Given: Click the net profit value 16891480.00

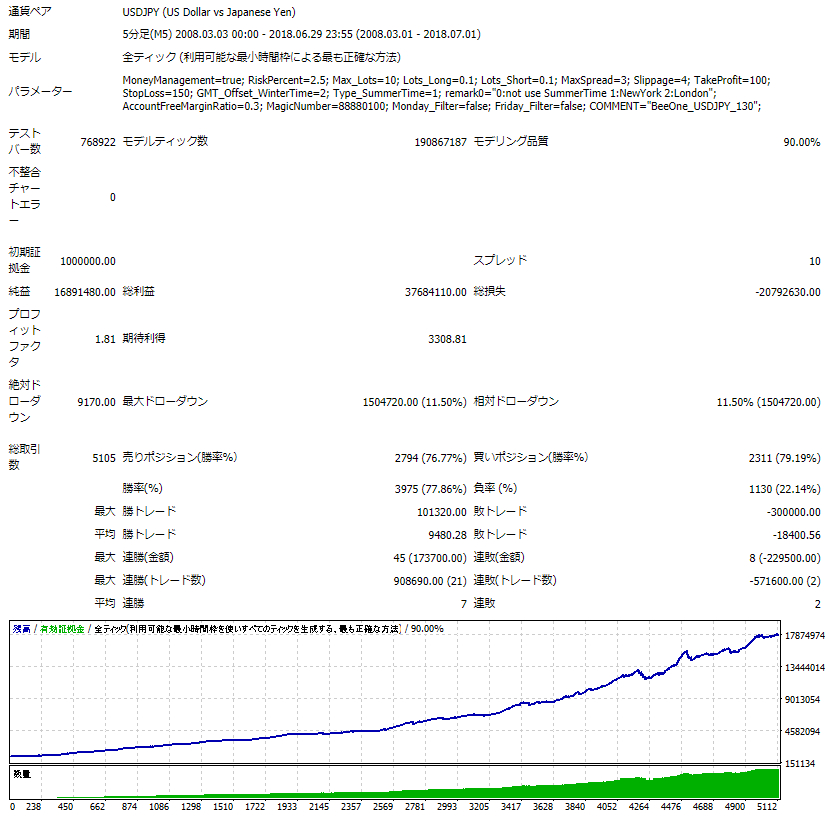Looking at the screenshot, I should (x=85, y=292).
